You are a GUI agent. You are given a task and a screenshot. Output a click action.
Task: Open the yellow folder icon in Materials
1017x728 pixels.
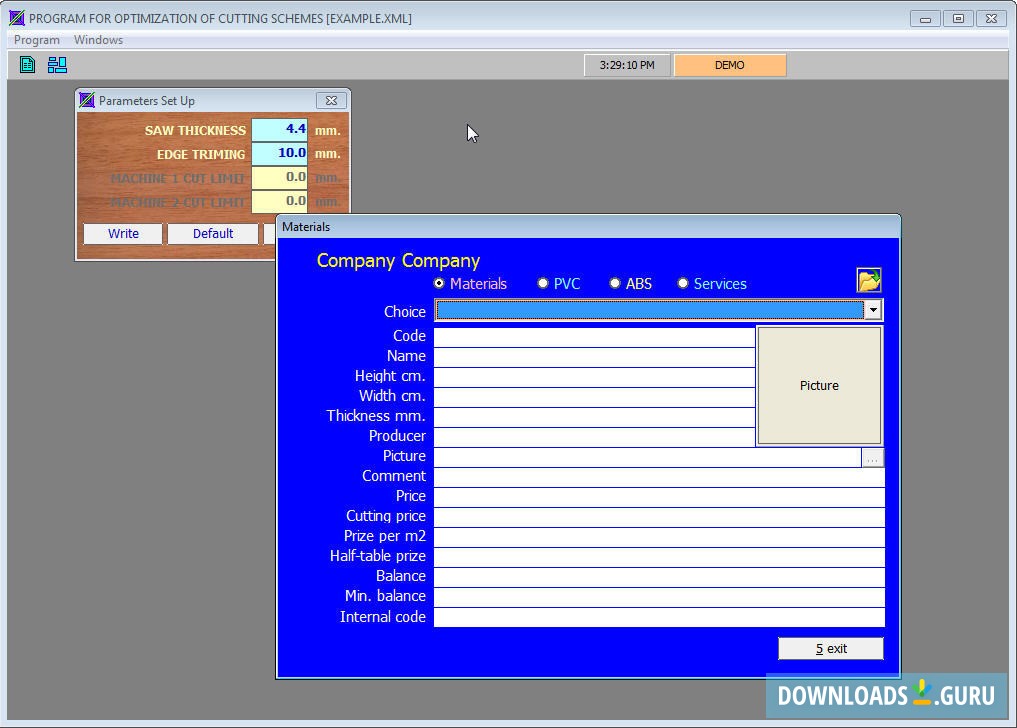[x=868, y=281]
